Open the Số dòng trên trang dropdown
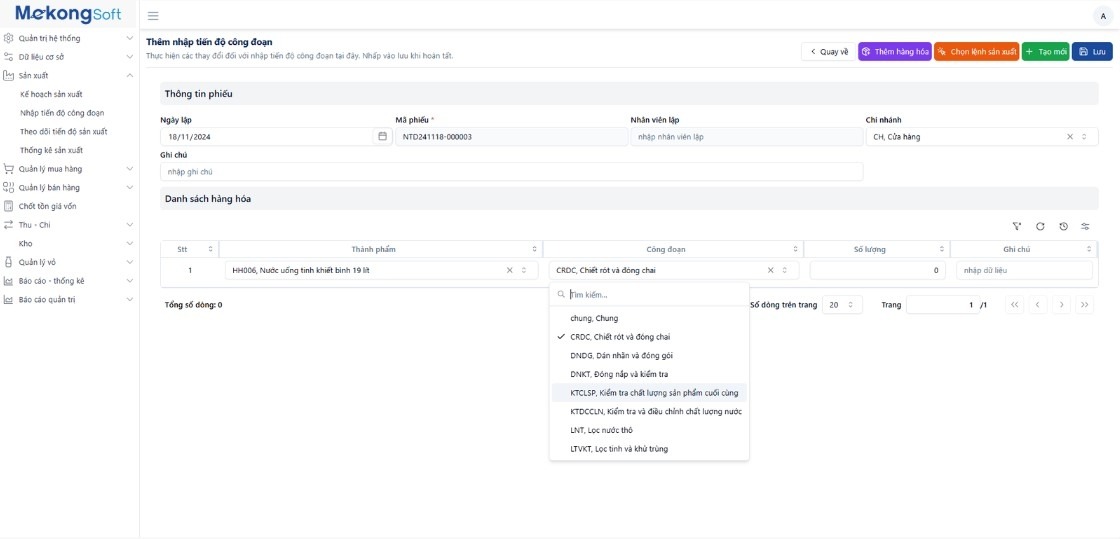Image resolution: width=1120 pixels, height=539 pixels. point(841,305)
